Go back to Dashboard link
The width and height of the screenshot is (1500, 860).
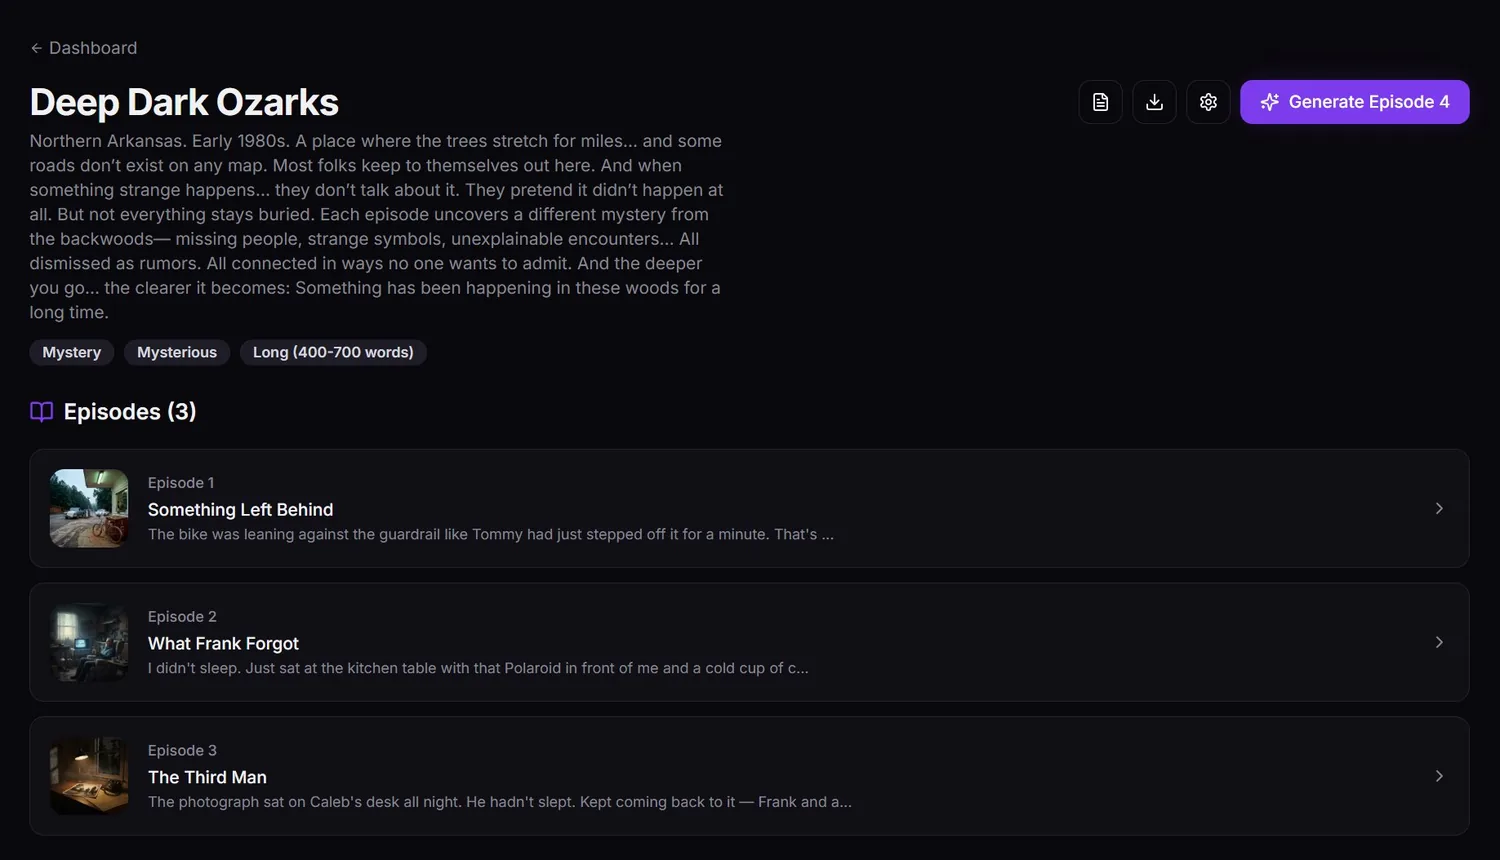(84, 48)
